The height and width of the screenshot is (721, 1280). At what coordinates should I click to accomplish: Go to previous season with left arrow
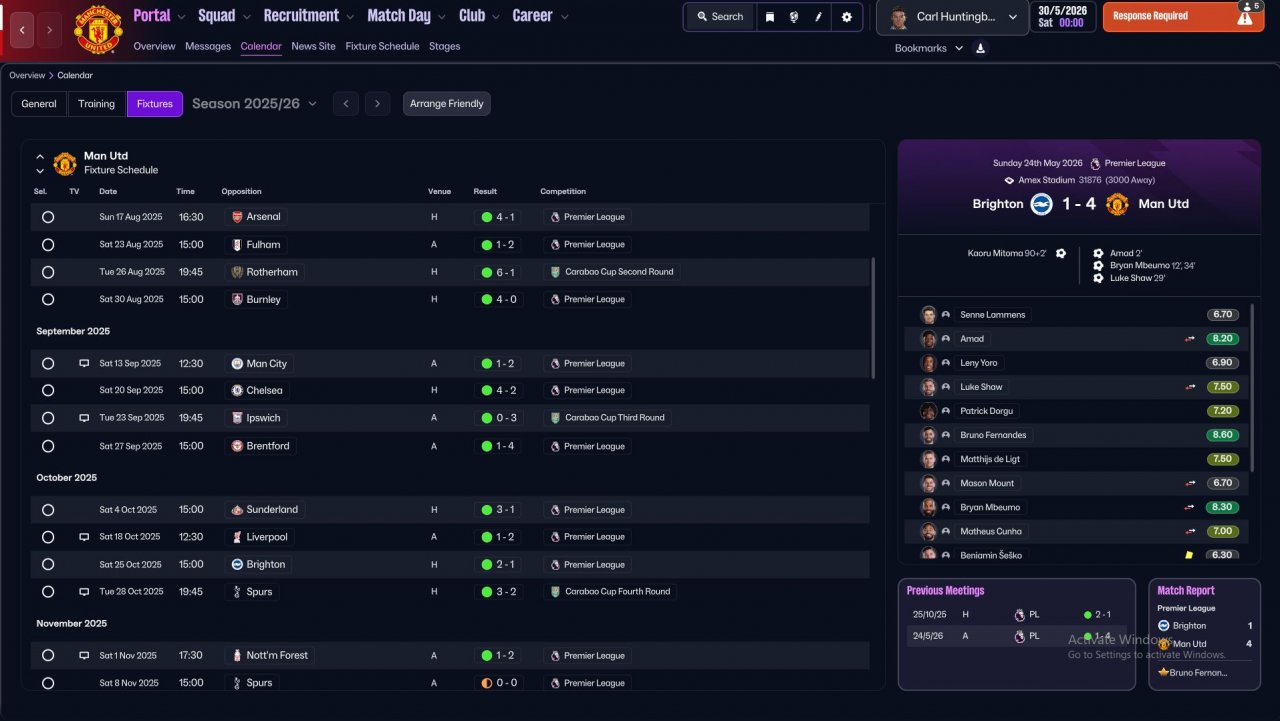(346, 104)
